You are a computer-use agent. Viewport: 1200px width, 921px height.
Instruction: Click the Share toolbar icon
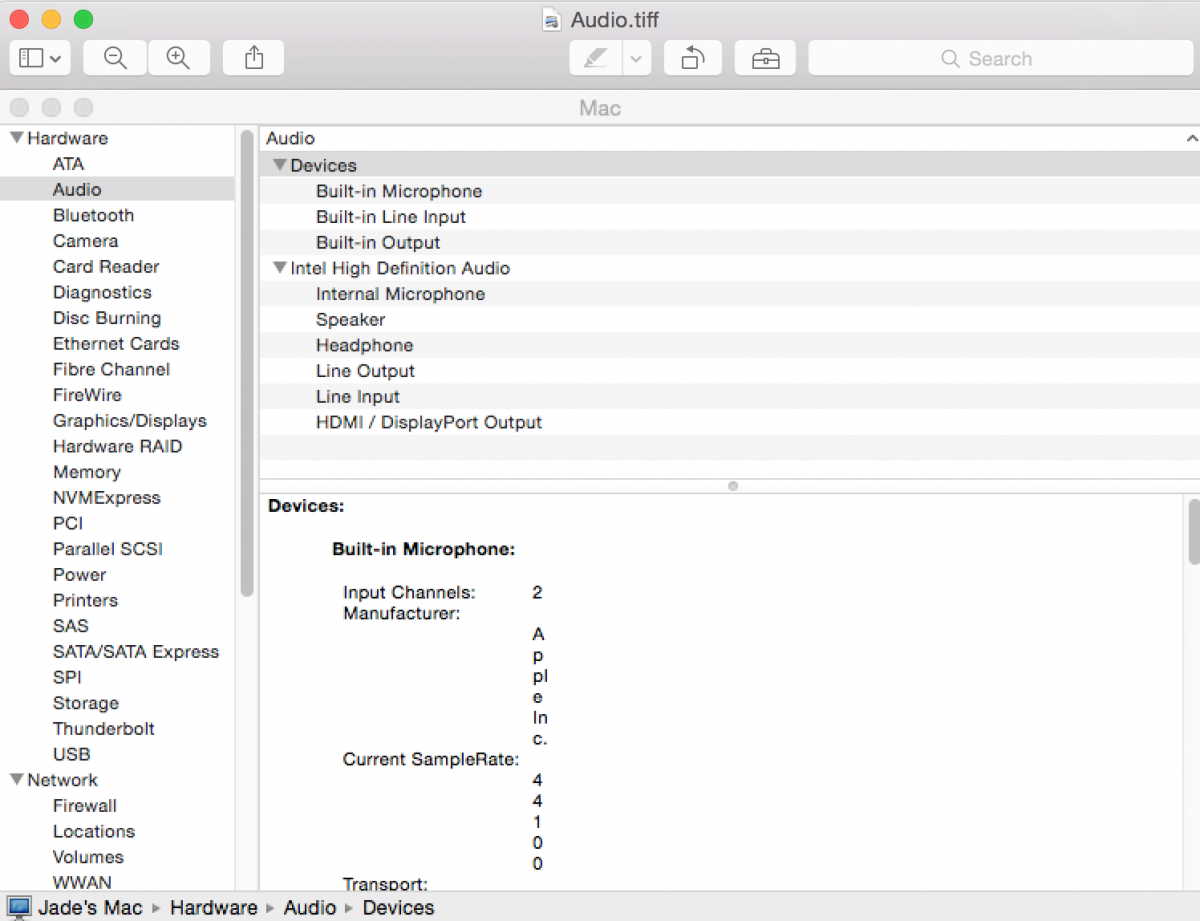tap(253, 58)
